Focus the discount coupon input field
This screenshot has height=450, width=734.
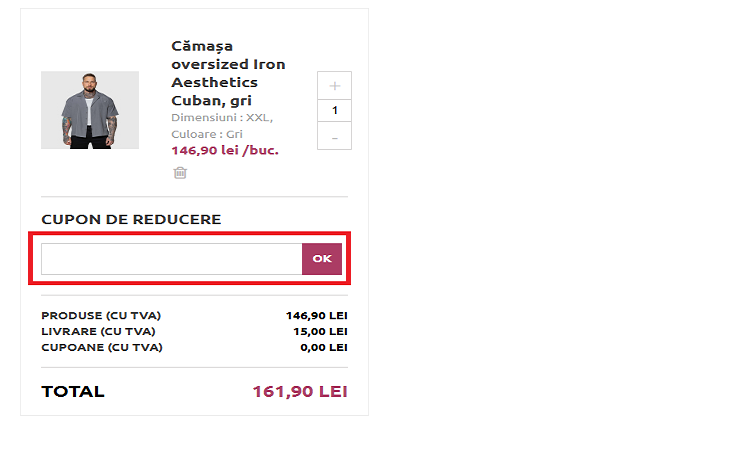(171, 259)
